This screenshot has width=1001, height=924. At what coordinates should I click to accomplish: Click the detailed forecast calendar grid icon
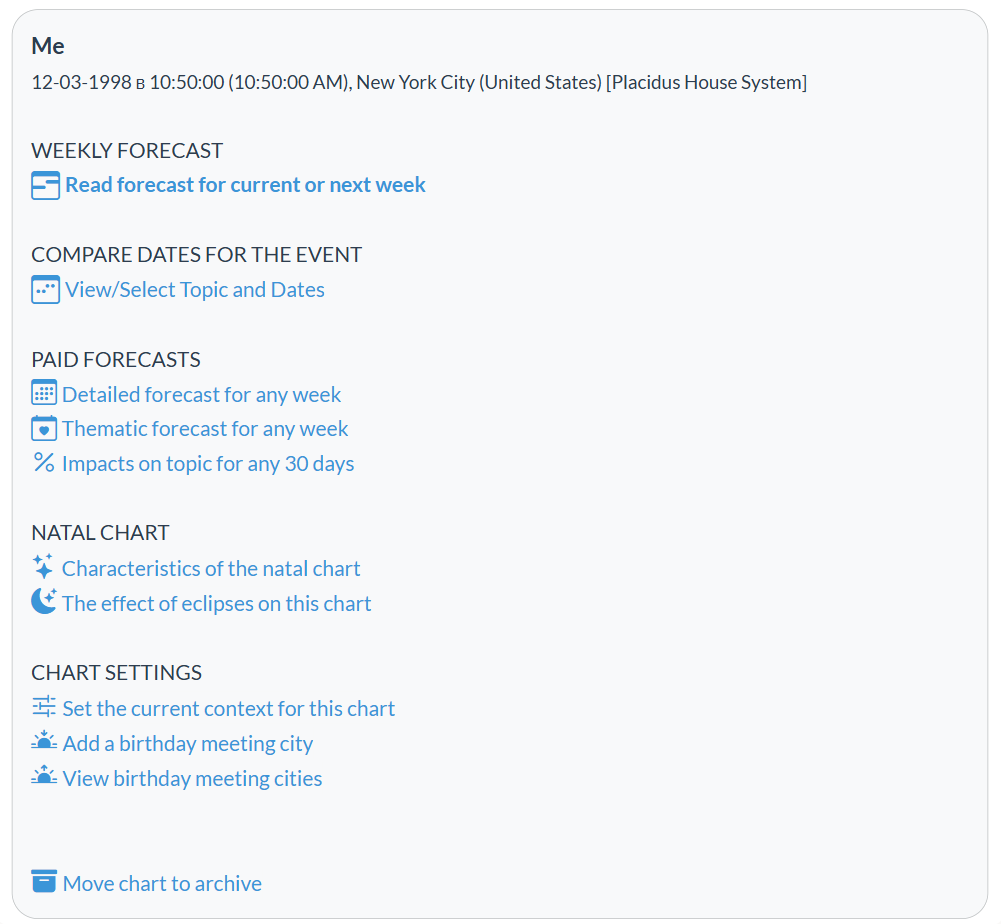coord(44,393)
